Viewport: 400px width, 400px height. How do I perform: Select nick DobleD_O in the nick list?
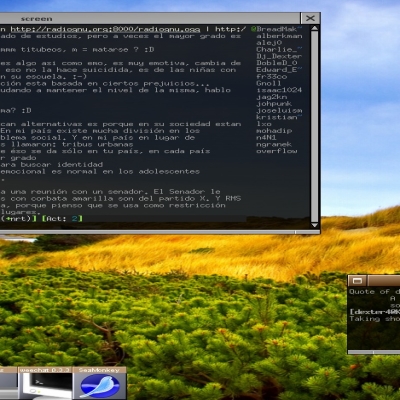point(276,63)
